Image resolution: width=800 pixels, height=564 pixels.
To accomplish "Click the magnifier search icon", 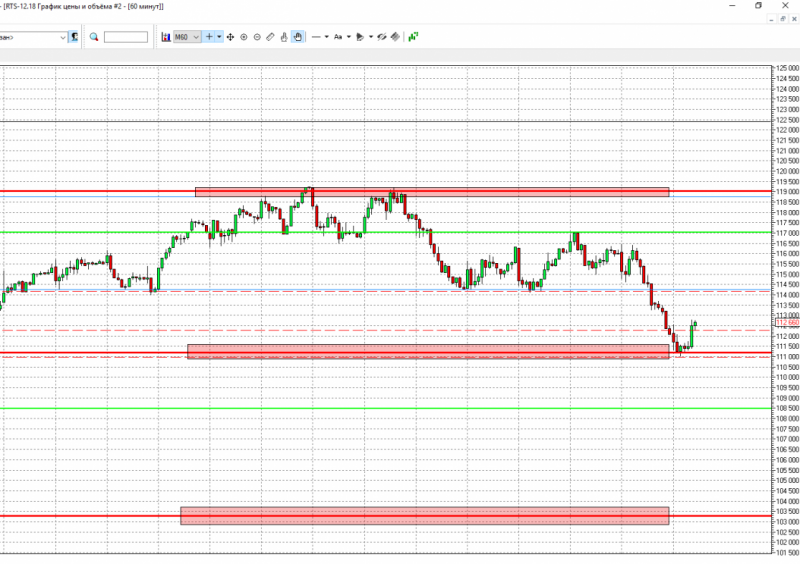I will click(x=94, y=37).
